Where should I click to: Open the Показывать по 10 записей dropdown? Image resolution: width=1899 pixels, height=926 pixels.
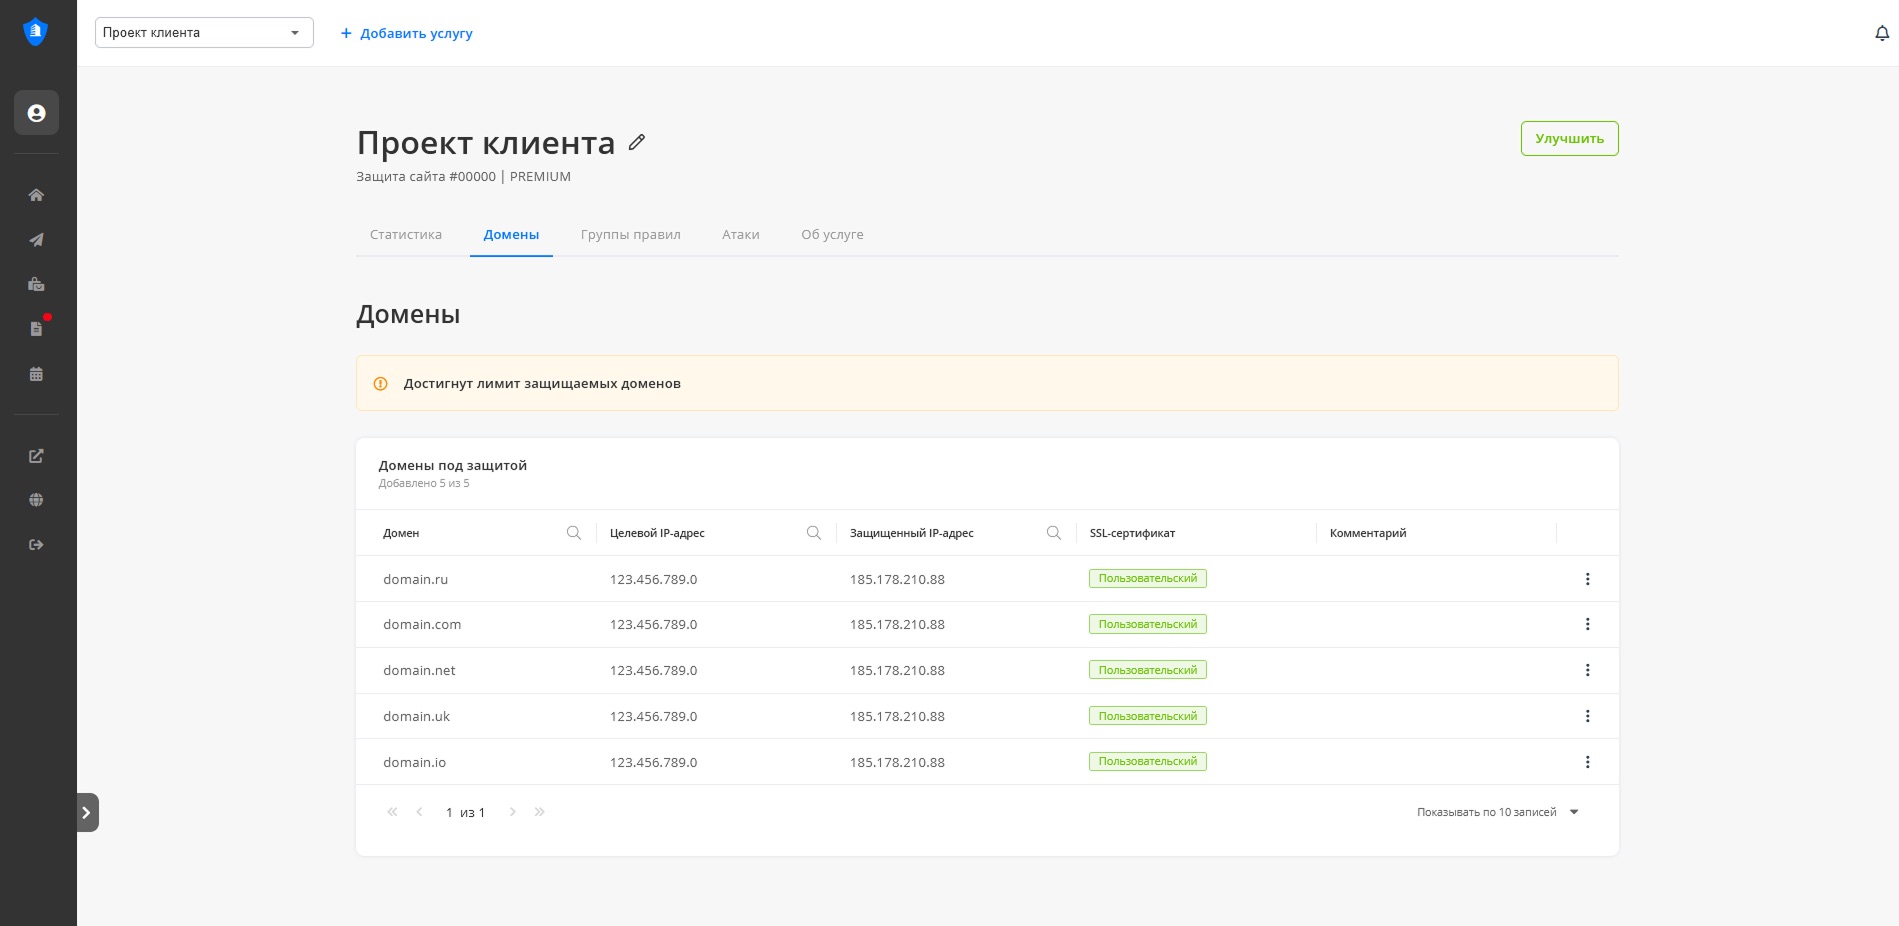coord(1497,812)
